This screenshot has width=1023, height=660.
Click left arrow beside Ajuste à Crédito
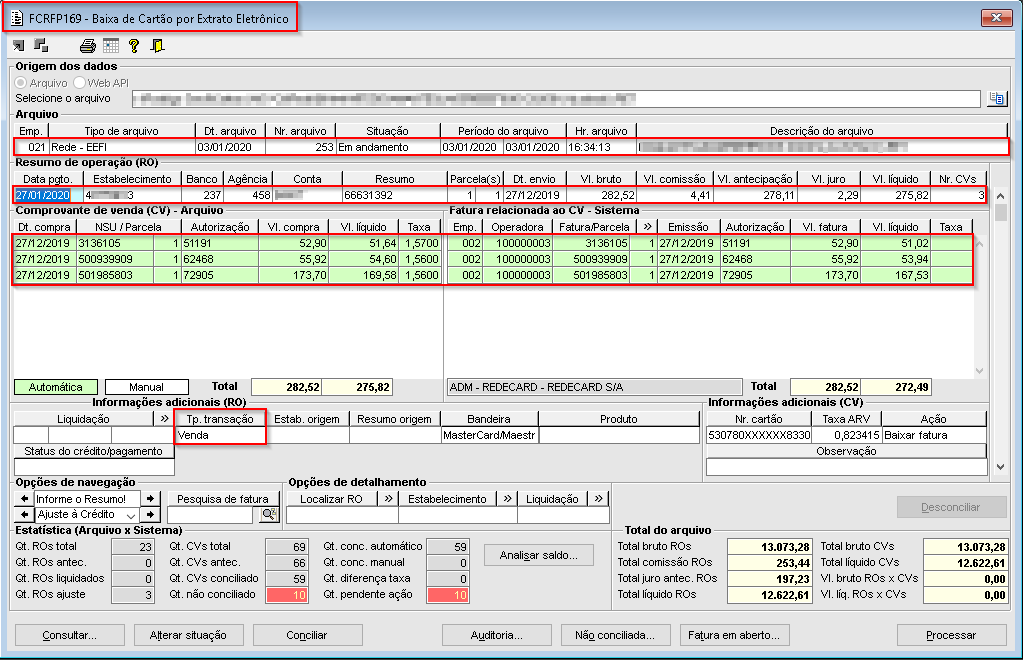point(25,515)
